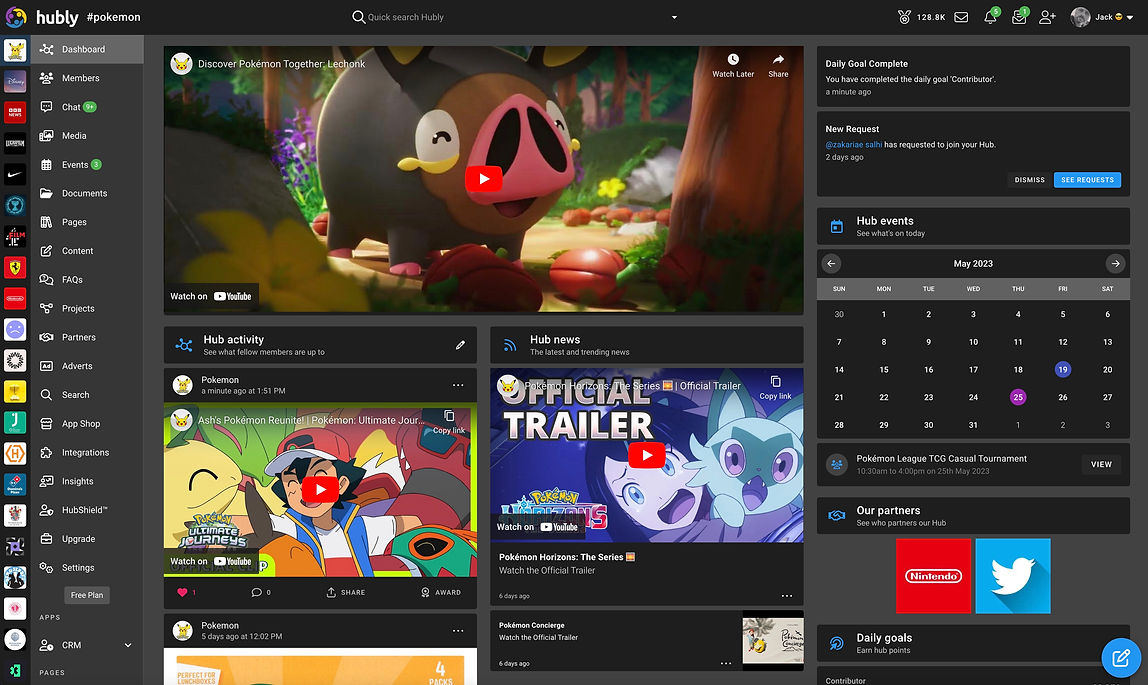Switch to the Ferrari hub icon

pos(15,267)
